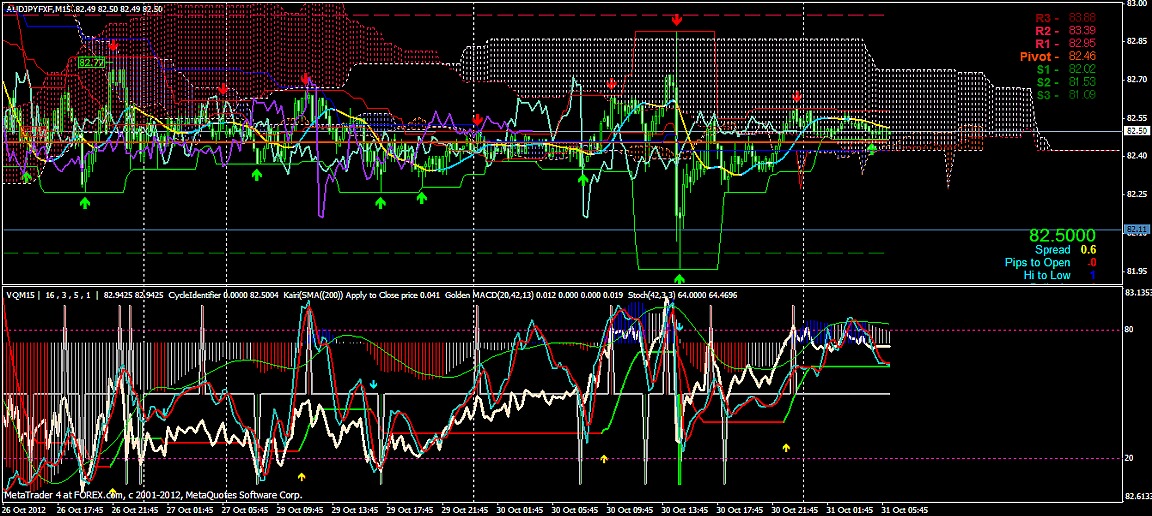Click red sell arrow atop the tallest price spike

677,19
